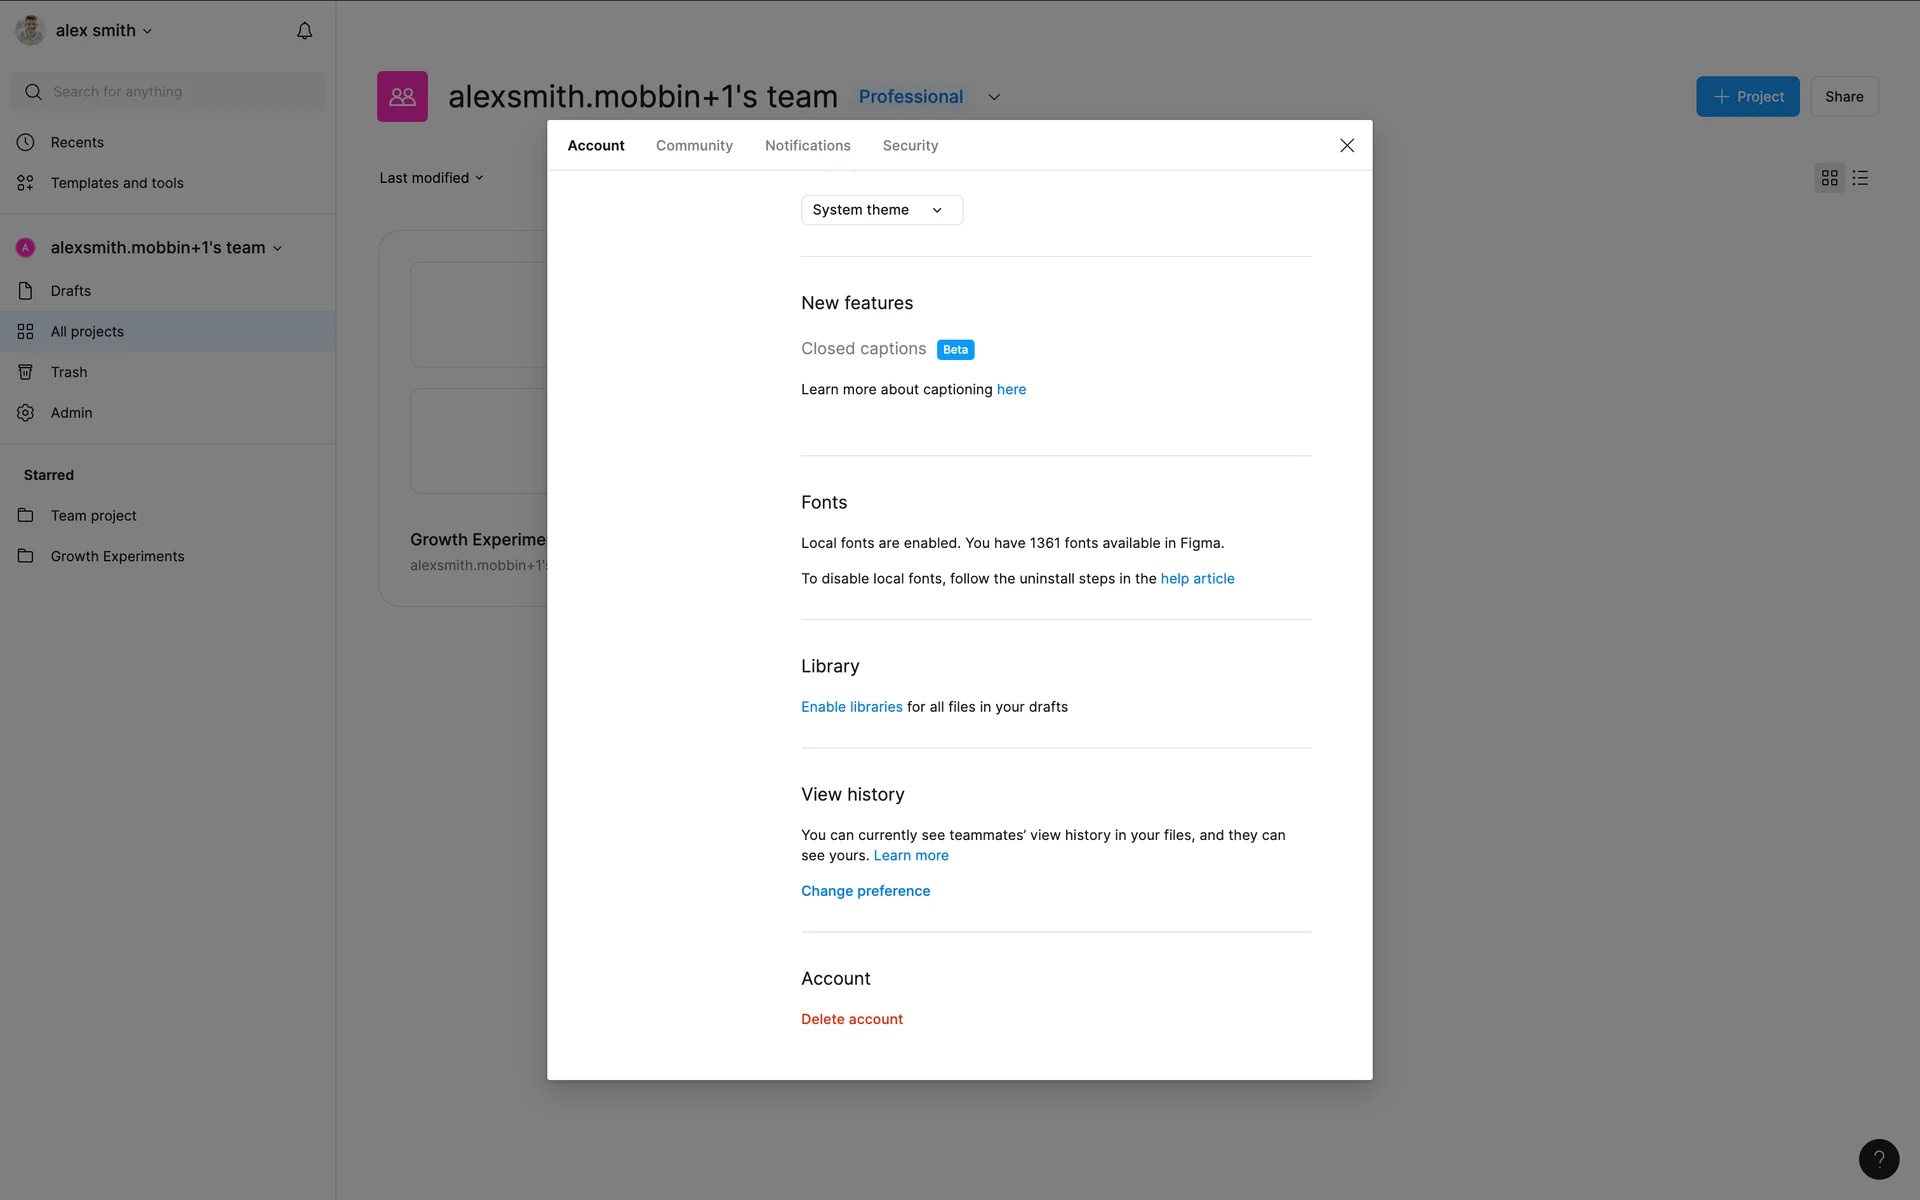Switch to the Security tab
1920x1200 pixels.
point(910,146)
